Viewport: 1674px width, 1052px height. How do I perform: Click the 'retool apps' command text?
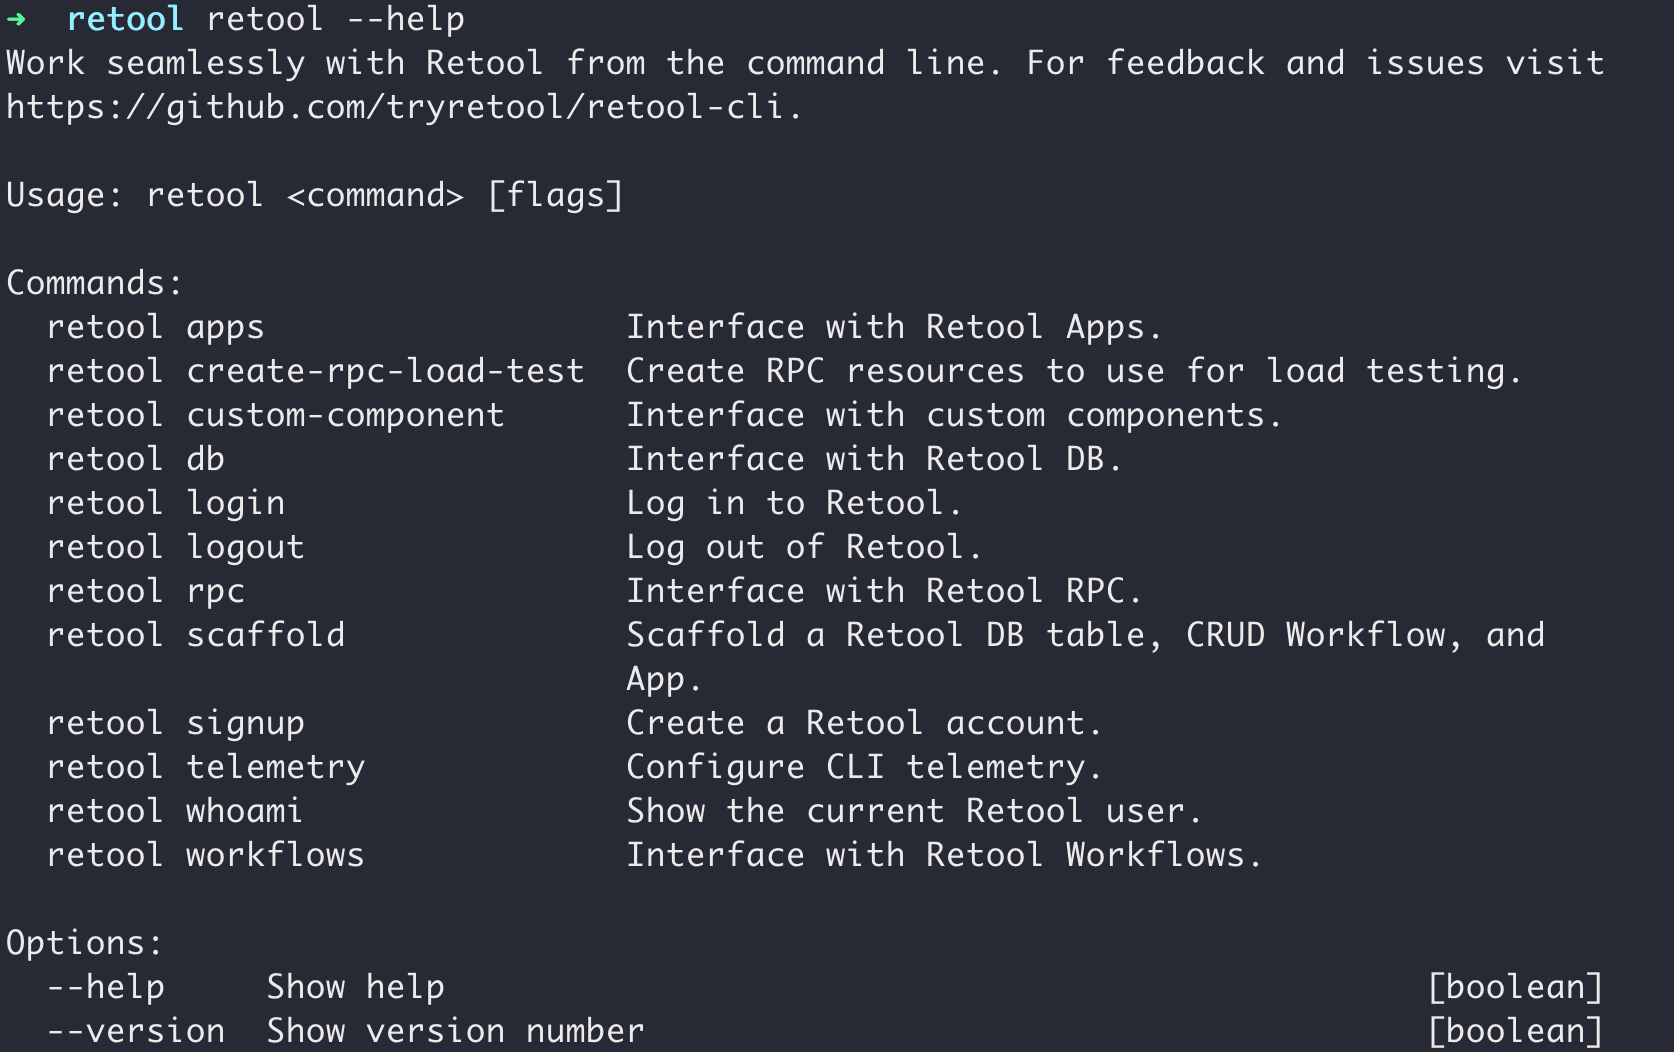click(x=155, y=327)
